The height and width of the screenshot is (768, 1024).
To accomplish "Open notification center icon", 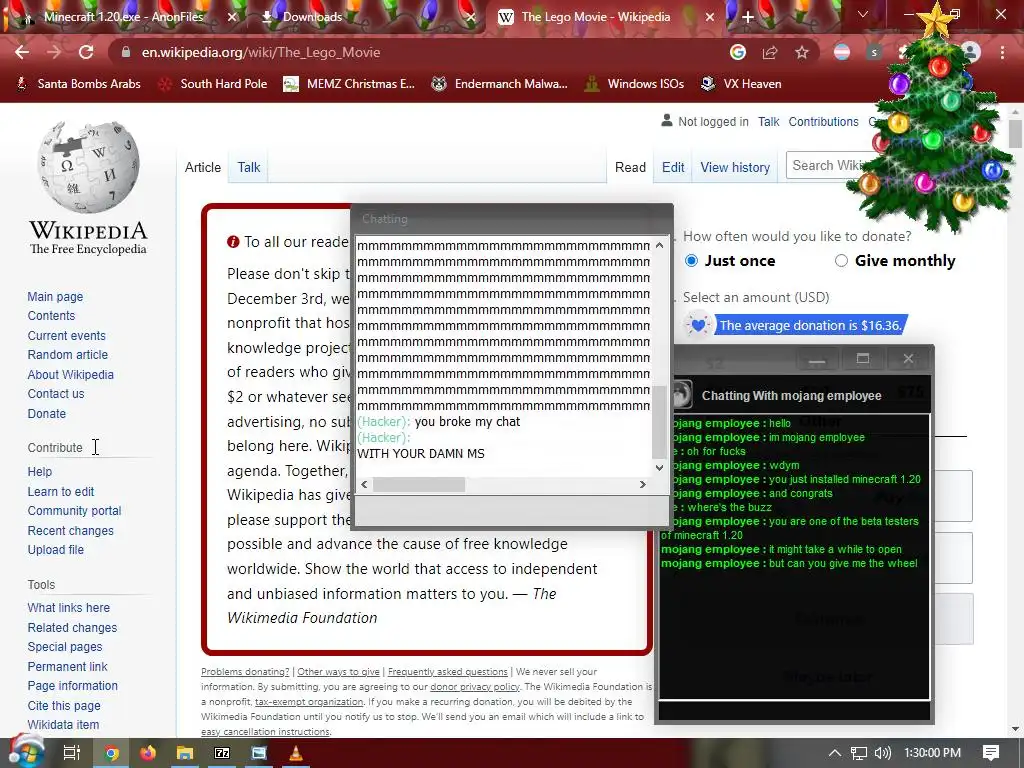I will (991, 753).
